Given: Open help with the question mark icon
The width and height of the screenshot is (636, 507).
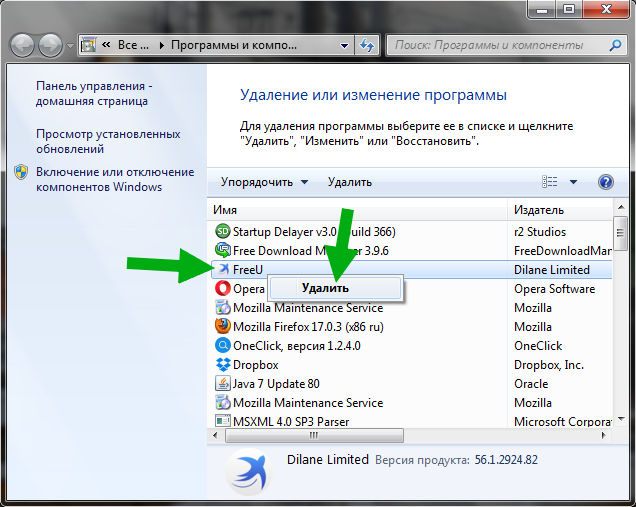Looking at the screenshot, I should pos(606,182).
